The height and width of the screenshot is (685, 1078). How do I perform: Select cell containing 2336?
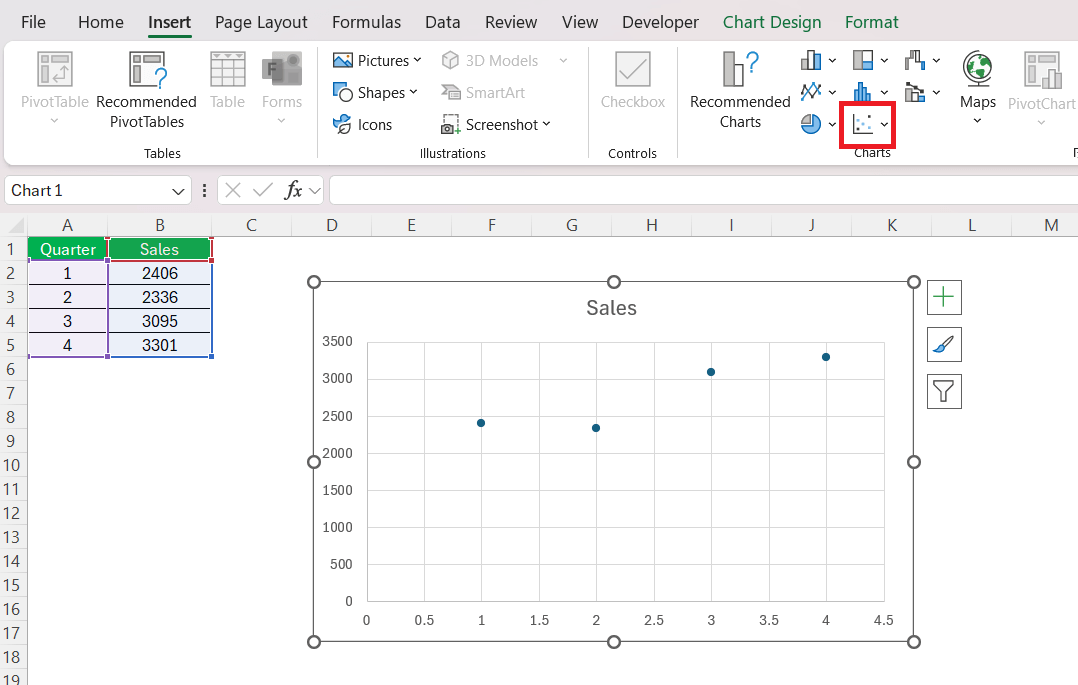pyautogui.click(x=160, y=297)
